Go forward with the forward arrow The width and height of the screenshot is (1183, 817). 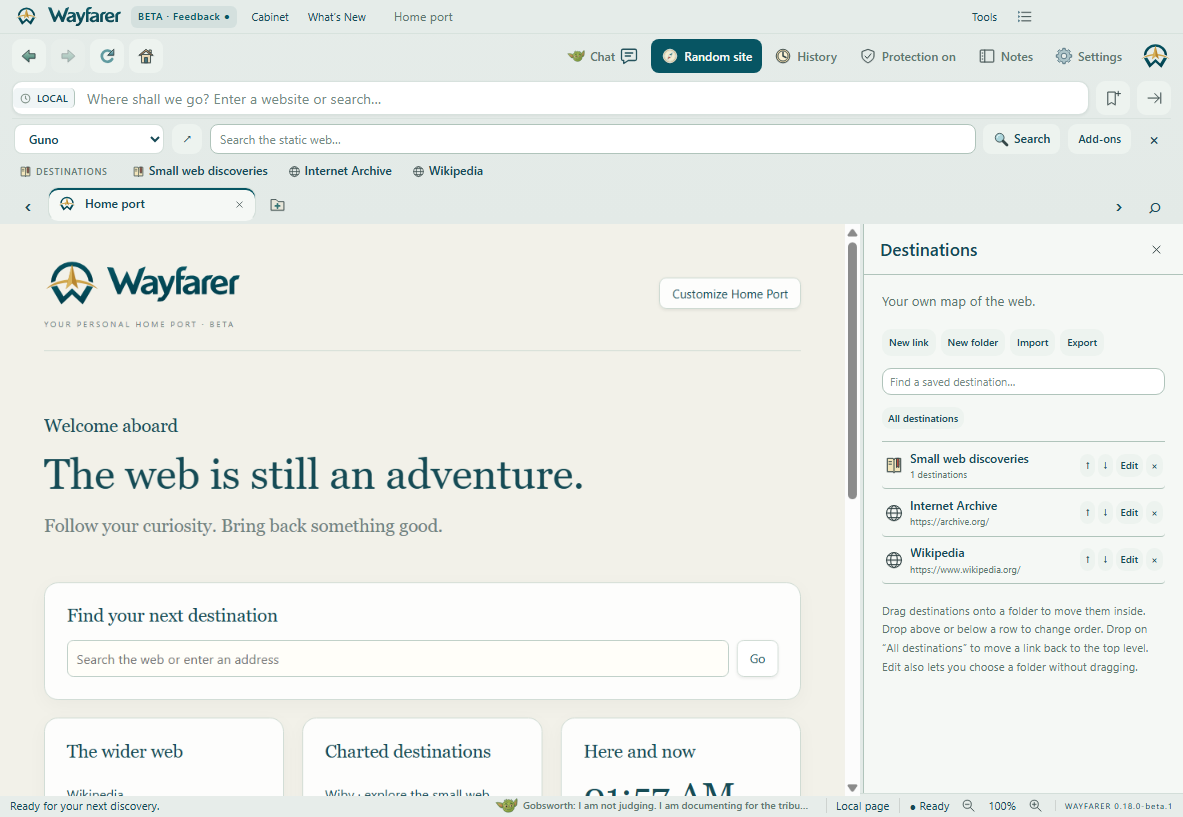68,56
